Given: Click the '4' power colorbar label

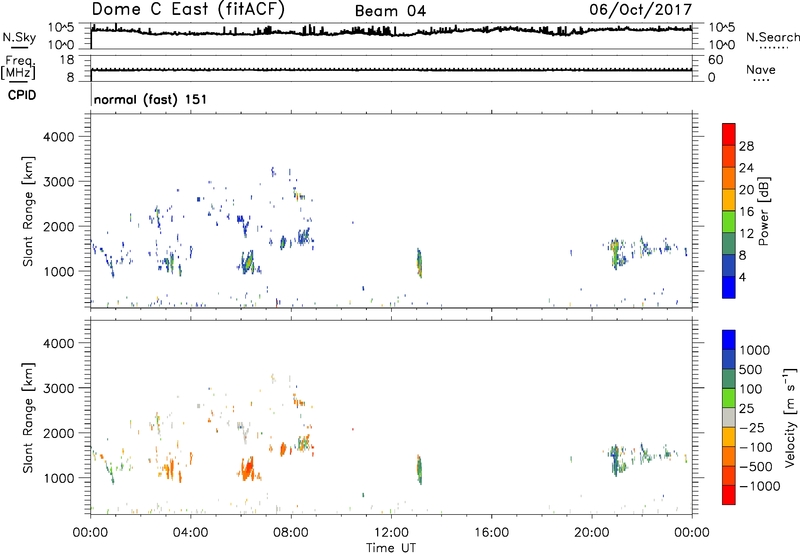Looking at the screenshot, I should [x=742, y=277].
